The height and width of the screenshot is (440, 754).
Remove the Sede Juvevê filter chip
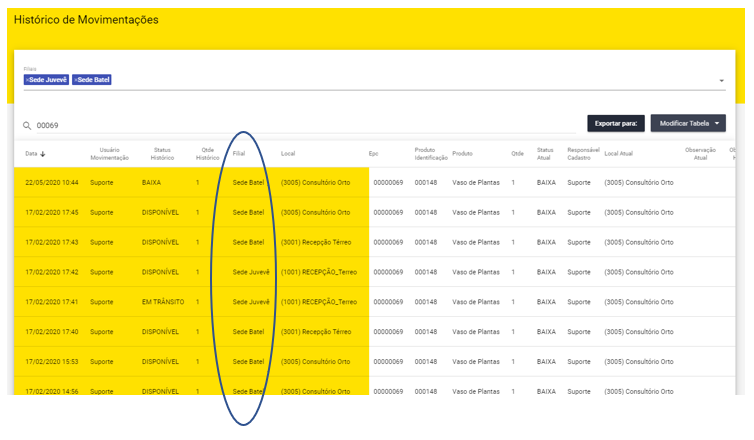coord(28,80)
